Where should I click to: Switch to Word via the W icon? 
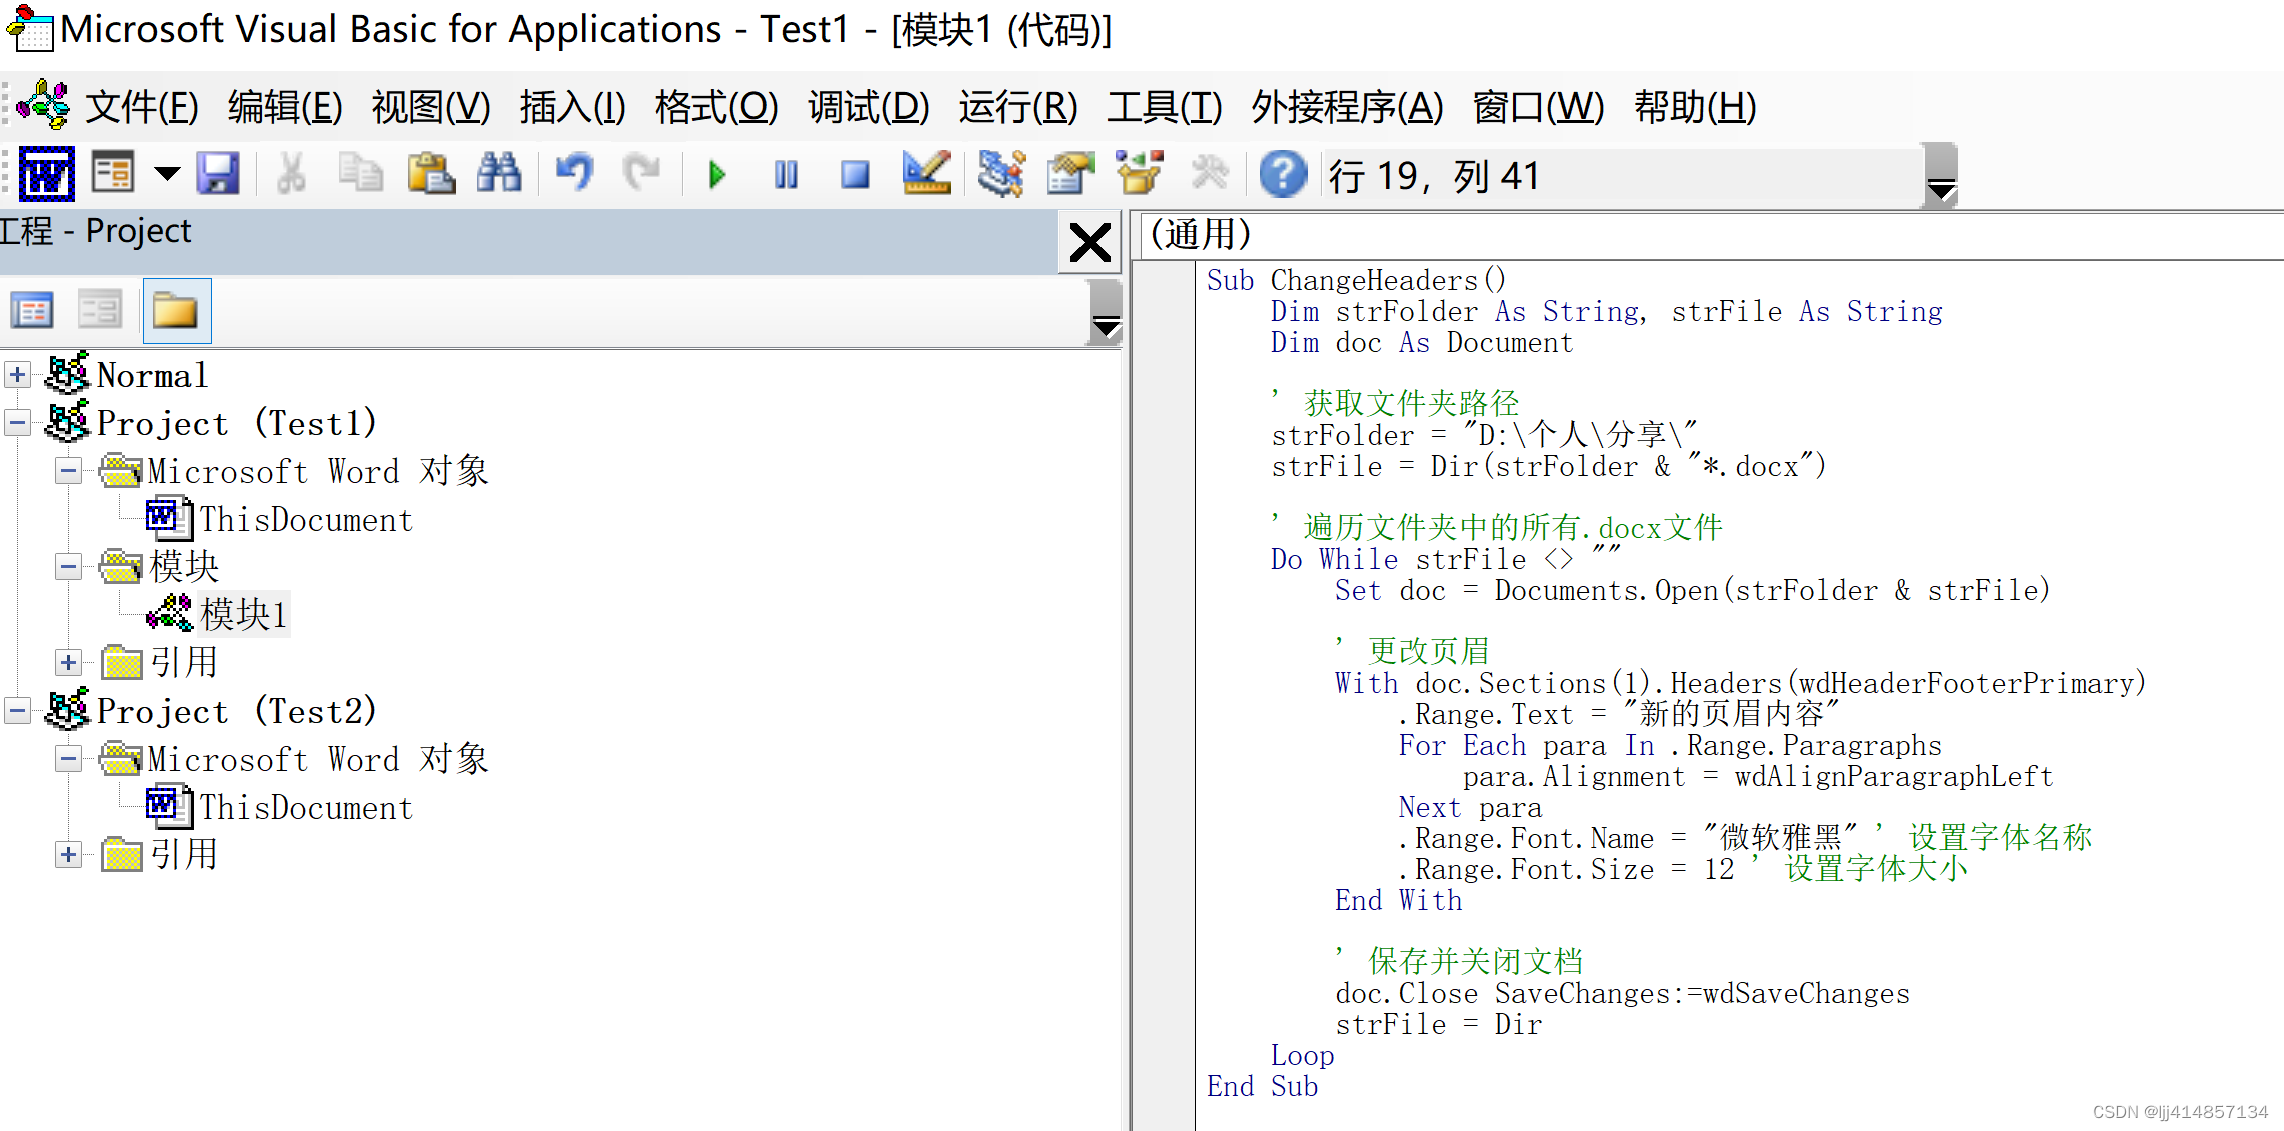[46, 175]
